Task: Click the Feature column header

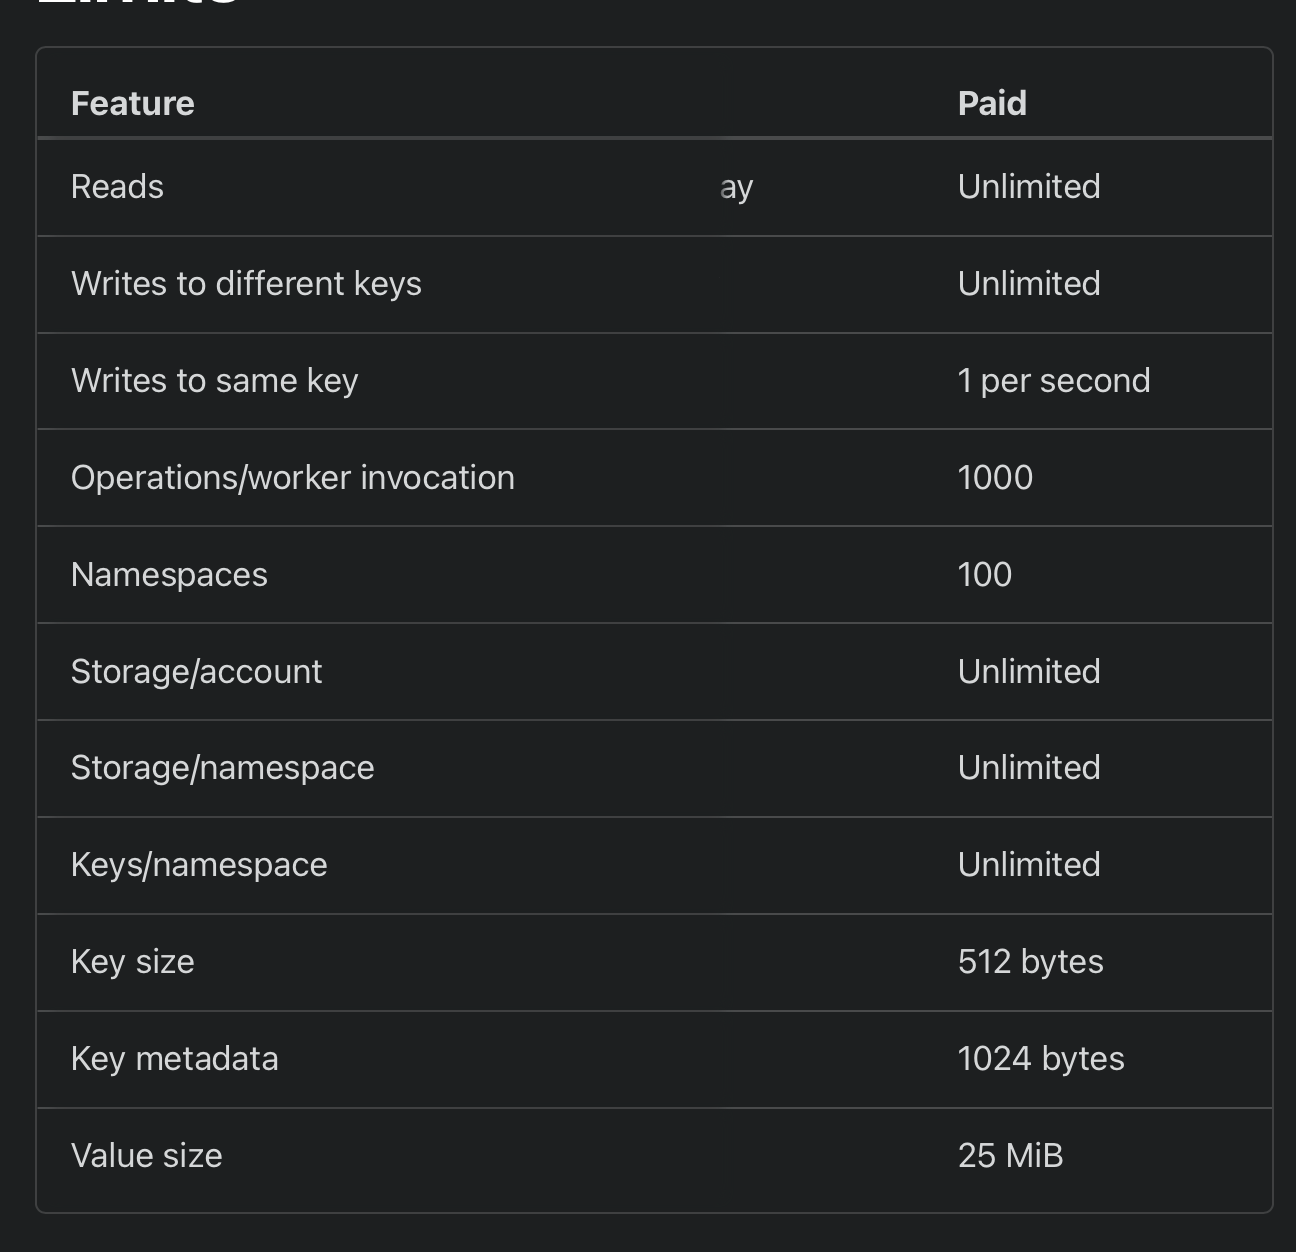Action: click(x=133, y=103)
